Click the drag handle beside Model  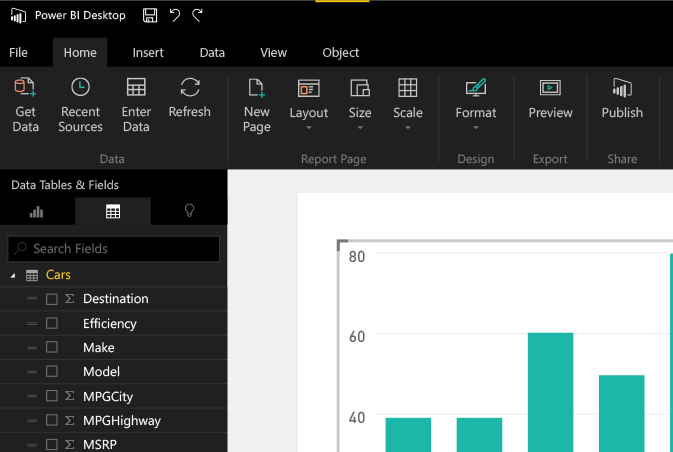32,372
